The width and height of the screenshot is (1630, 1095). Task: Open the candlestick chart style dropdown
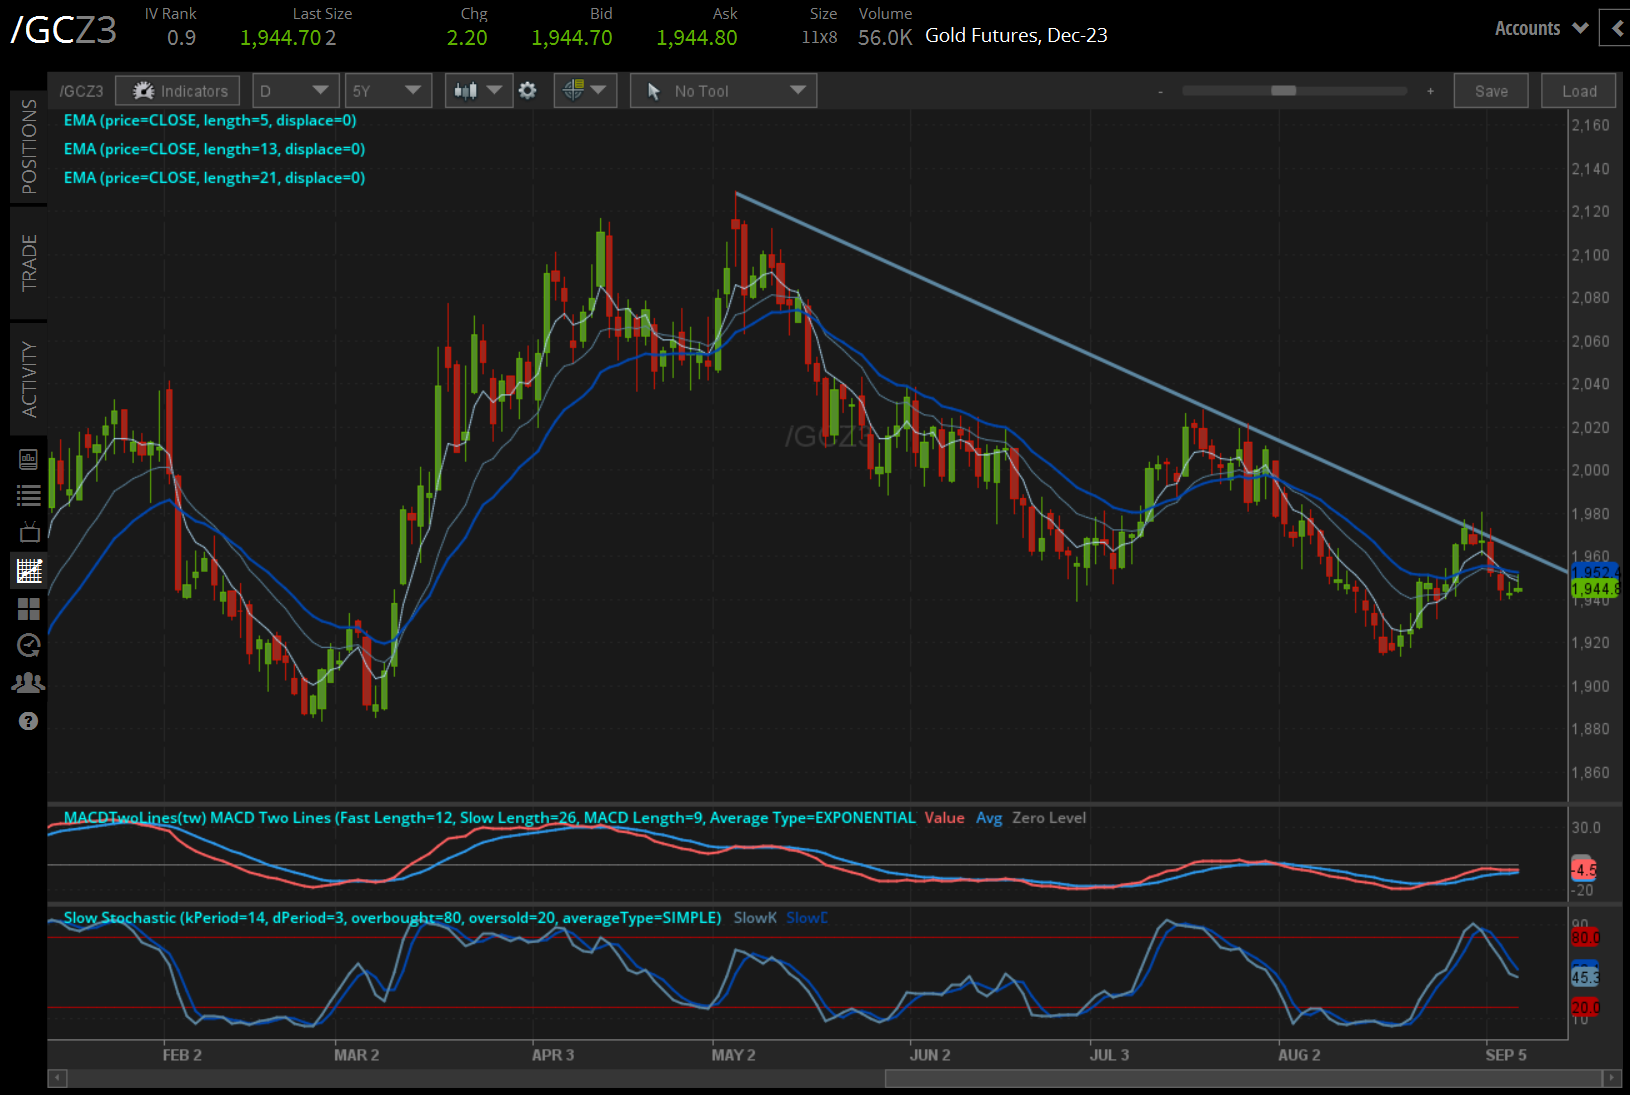tap(478, 91)
